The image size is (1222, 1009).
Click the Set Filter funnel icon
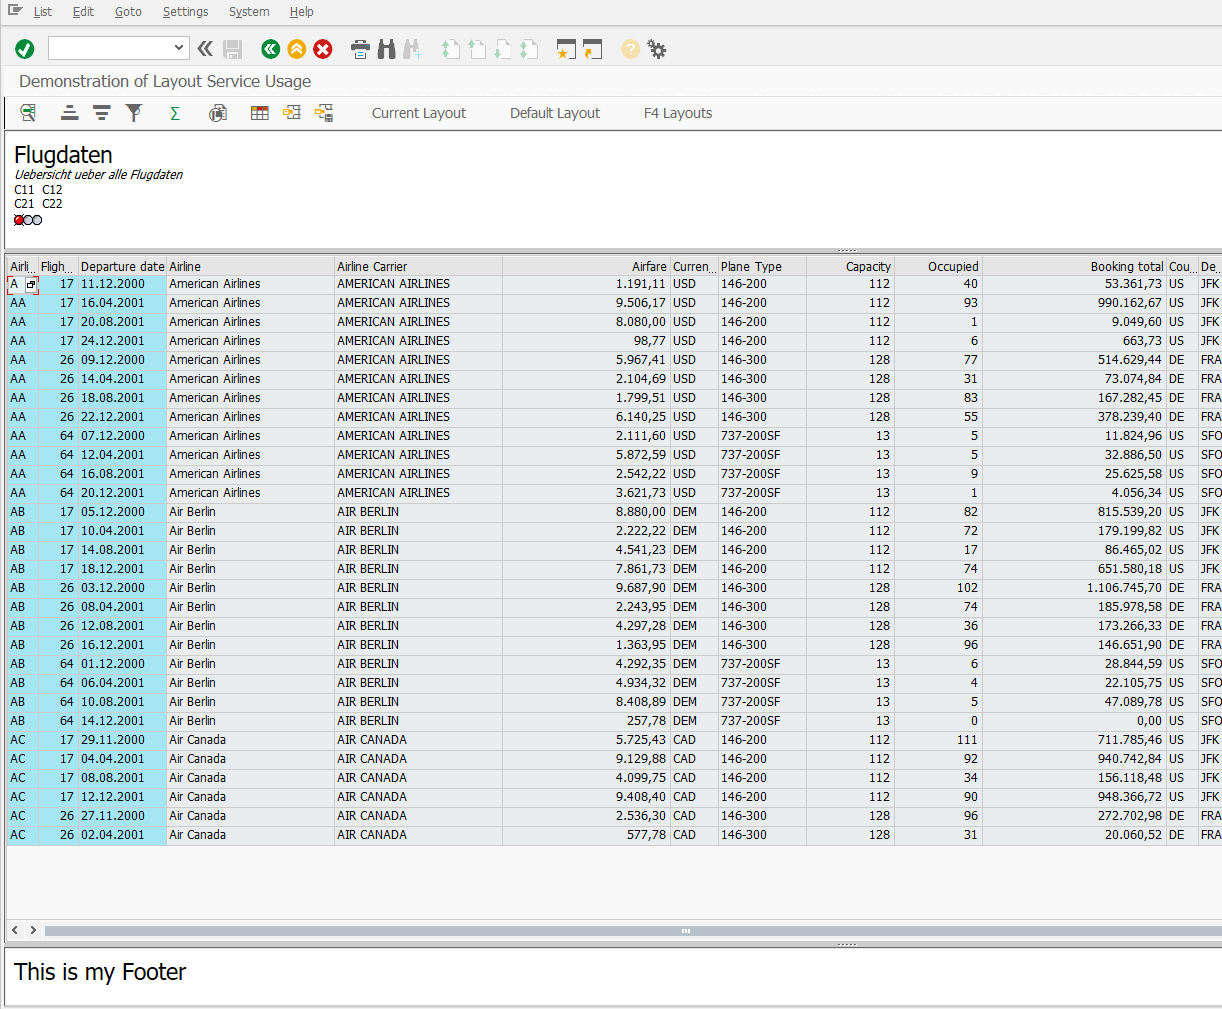(x=134, y=113)
